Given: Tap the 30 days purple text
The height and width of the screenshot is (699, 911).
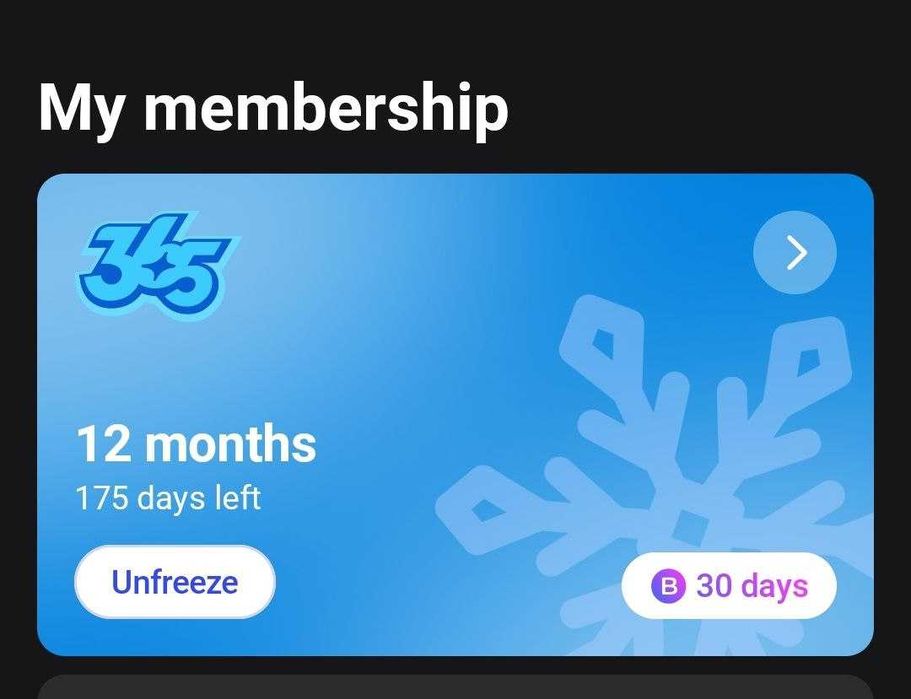Looking at the screenshot, I should coord(752,586).
